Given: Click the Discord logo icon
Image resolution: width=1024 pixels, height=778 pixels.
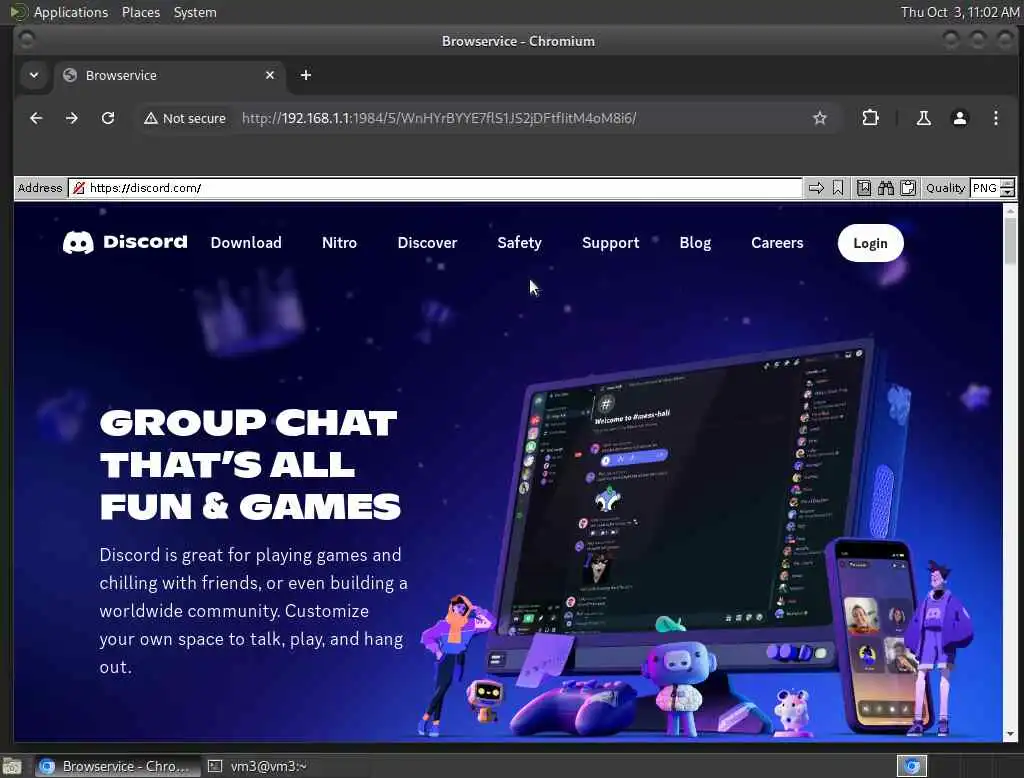Looking at the screenshot, I should (x=78, y=243).
